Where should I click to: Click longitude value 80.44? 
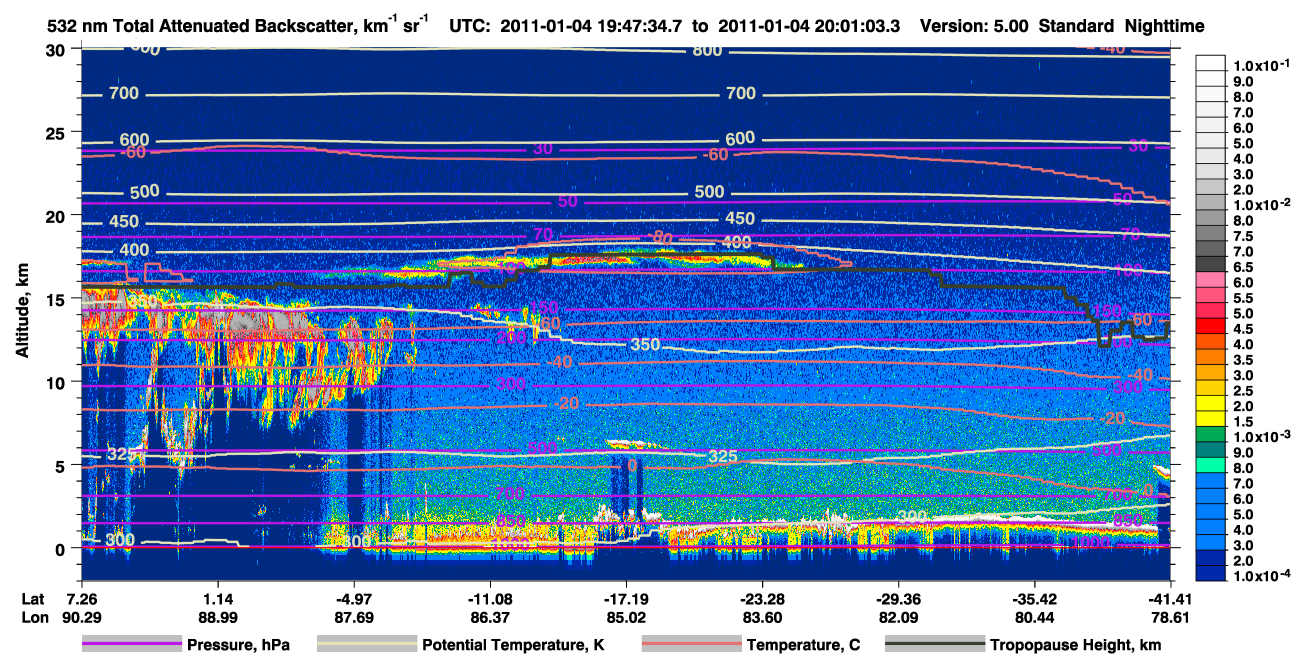(x=1034, y=618)
